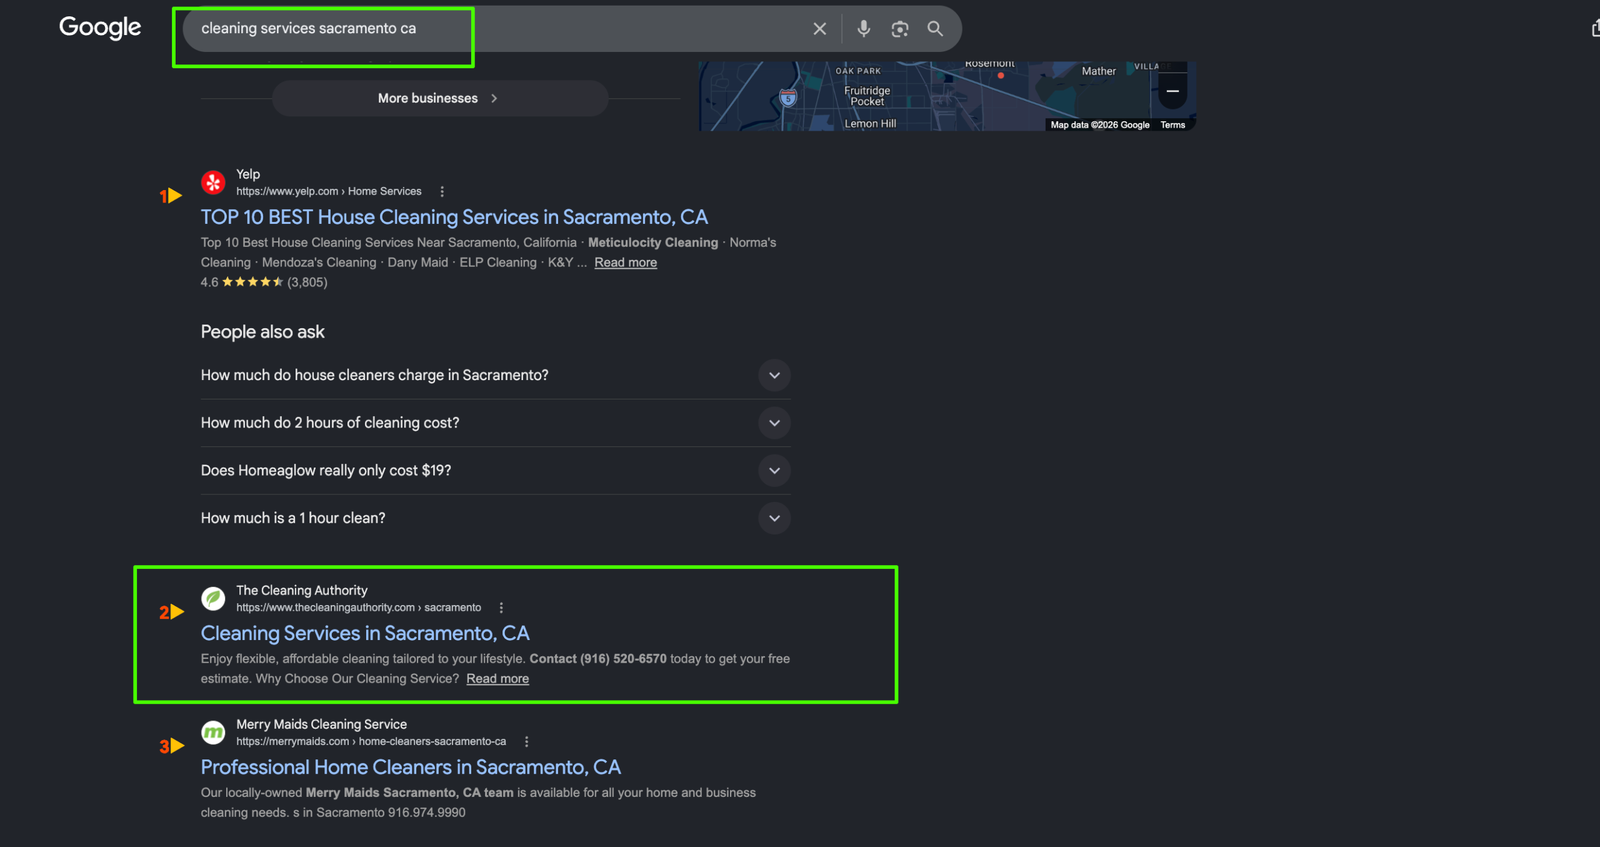The height and width of the screenshot is (847, 1600).
Task: Open "TOP 10 BEST House Cleaning Services" link
Action: [454, 217]
